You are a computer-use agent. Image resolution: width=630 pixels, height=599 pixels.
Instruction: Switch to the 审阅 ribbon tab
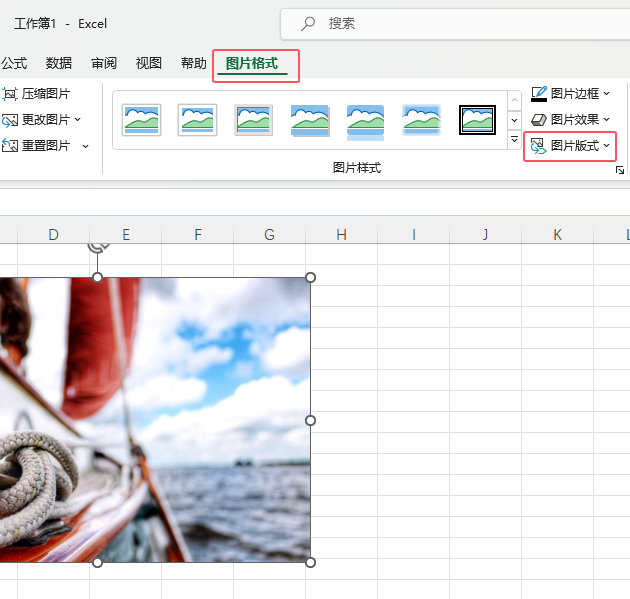pos(104,63)
